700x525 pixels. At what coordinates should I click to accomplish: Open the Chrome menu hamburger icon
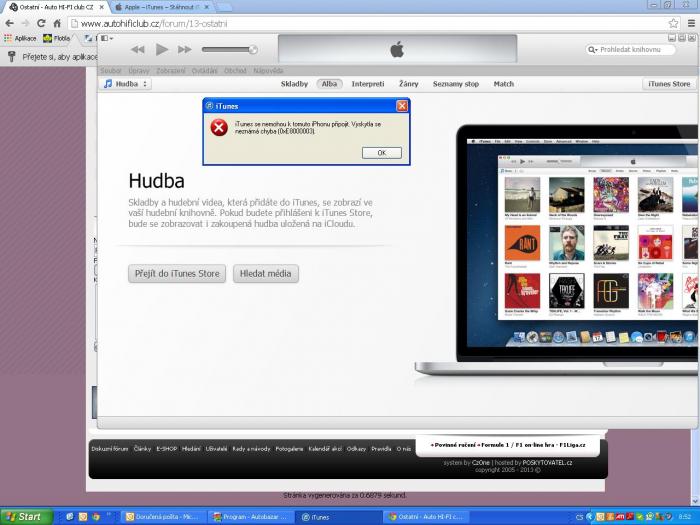point(690,23)
